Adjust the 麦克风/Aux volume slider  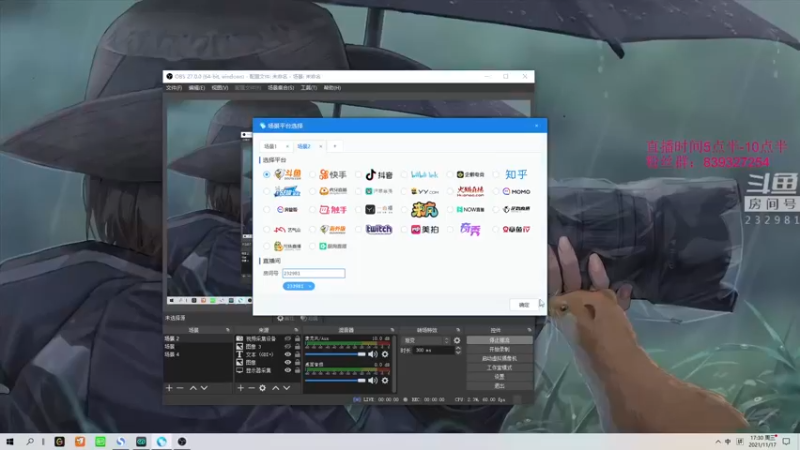click(335, 354)
